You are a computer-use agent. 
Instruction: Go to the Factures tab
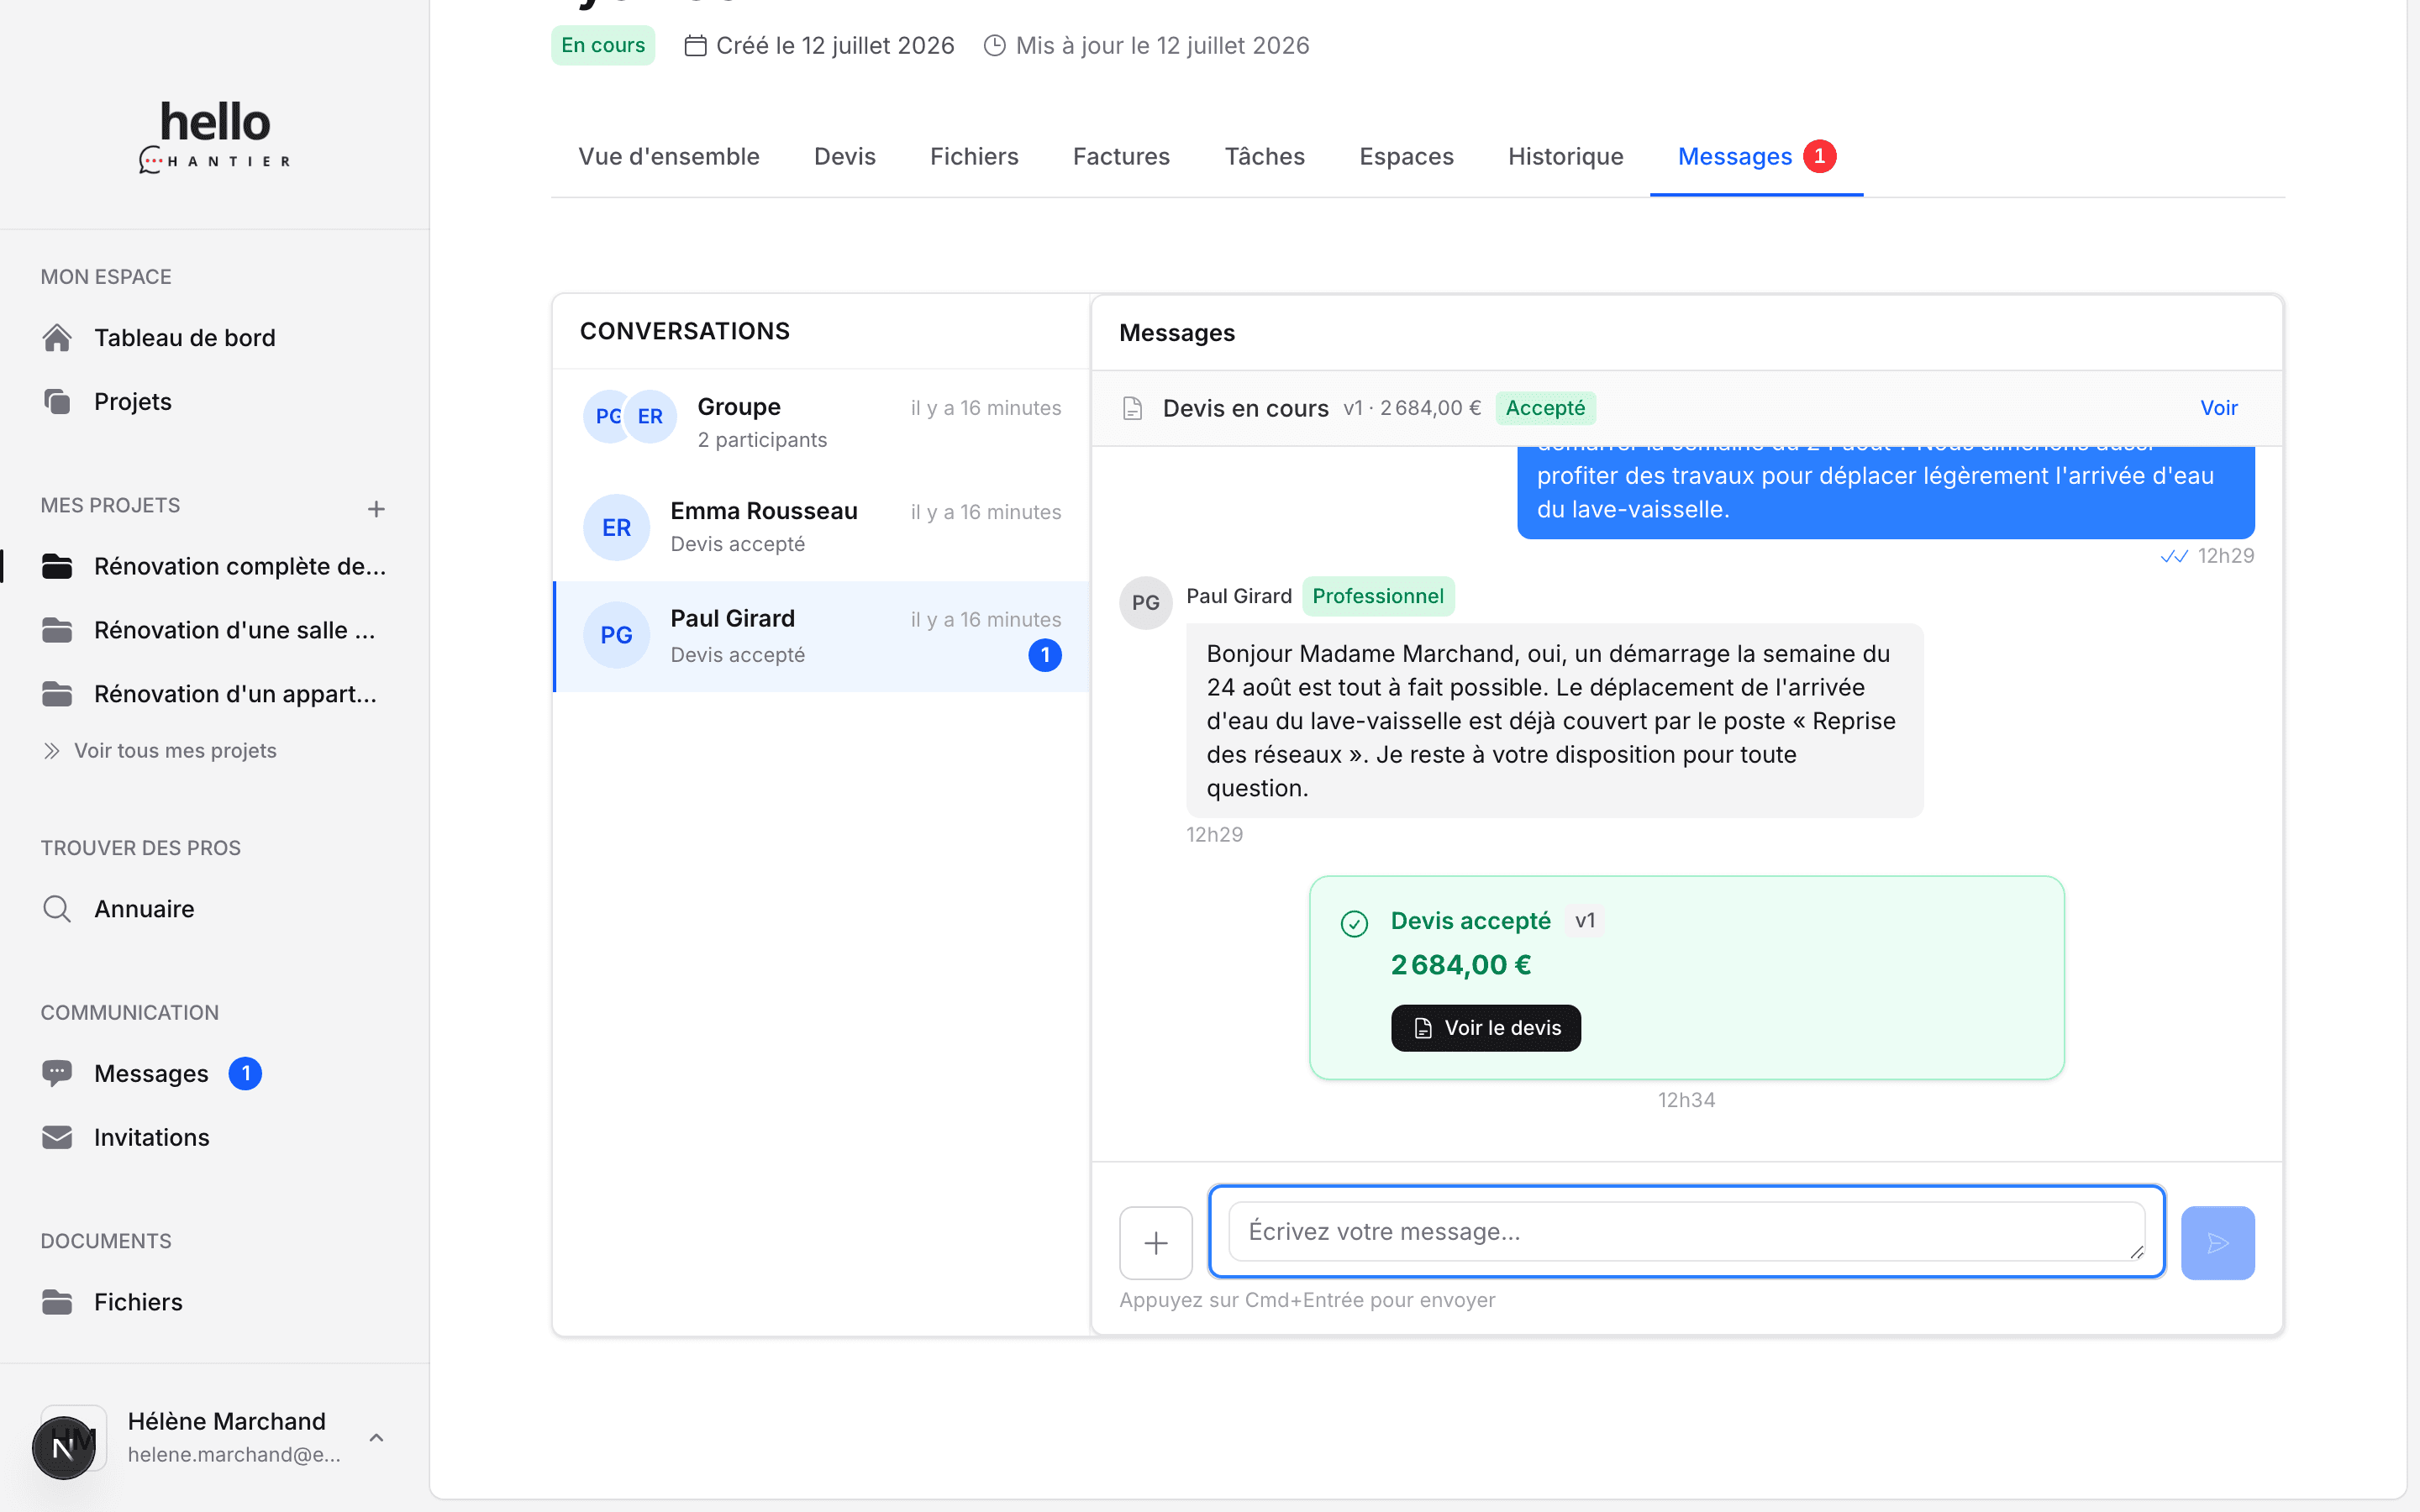[x=1121, y=157]
